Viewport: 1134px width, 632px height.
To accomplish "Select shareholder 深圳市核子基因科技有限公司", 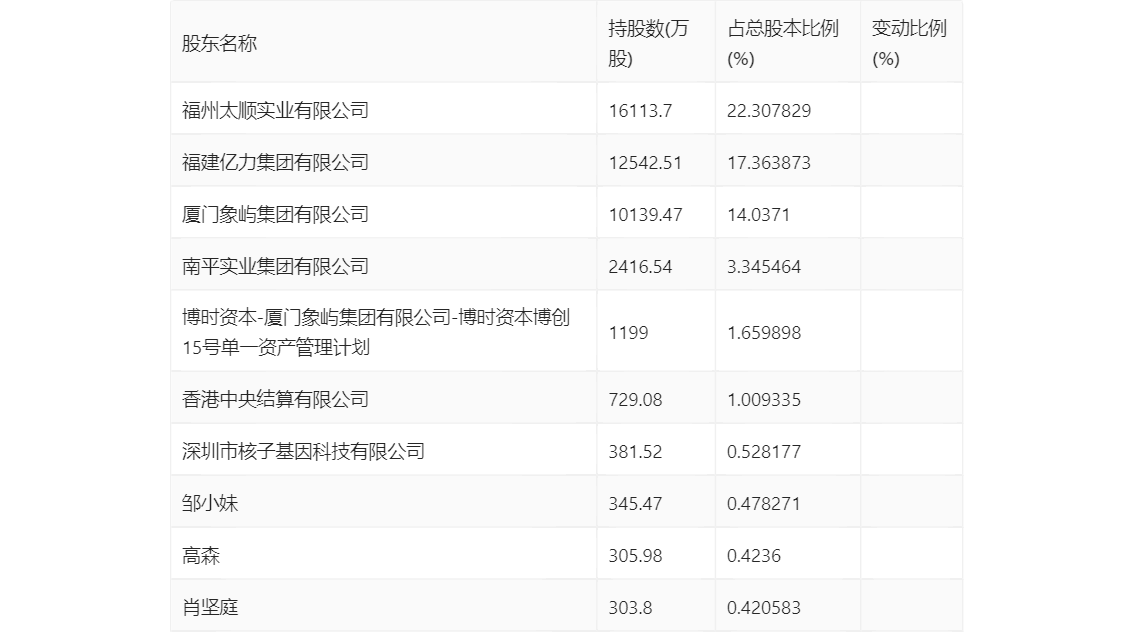I will (303, 451).
